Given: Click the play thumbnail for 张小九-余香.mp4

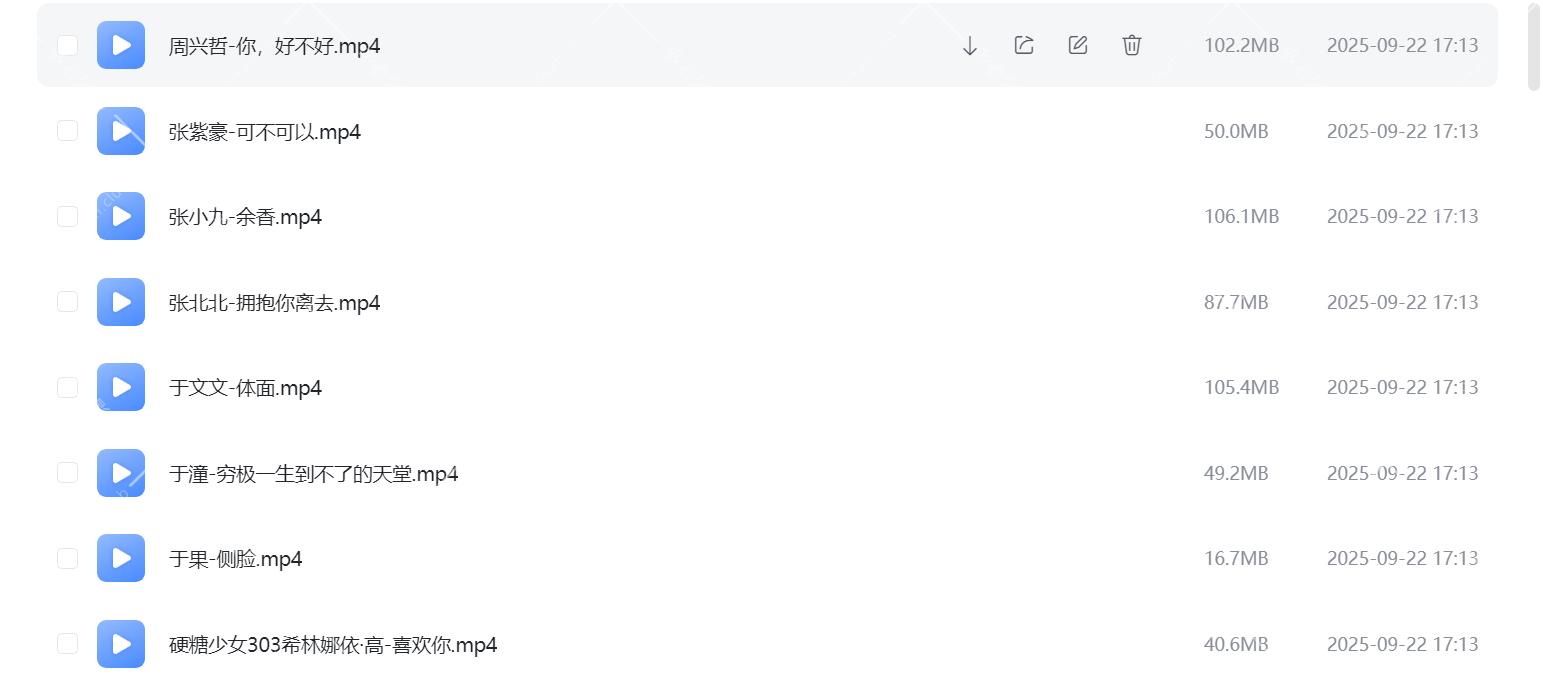Looking at the screenshot, I should point(120,216).
